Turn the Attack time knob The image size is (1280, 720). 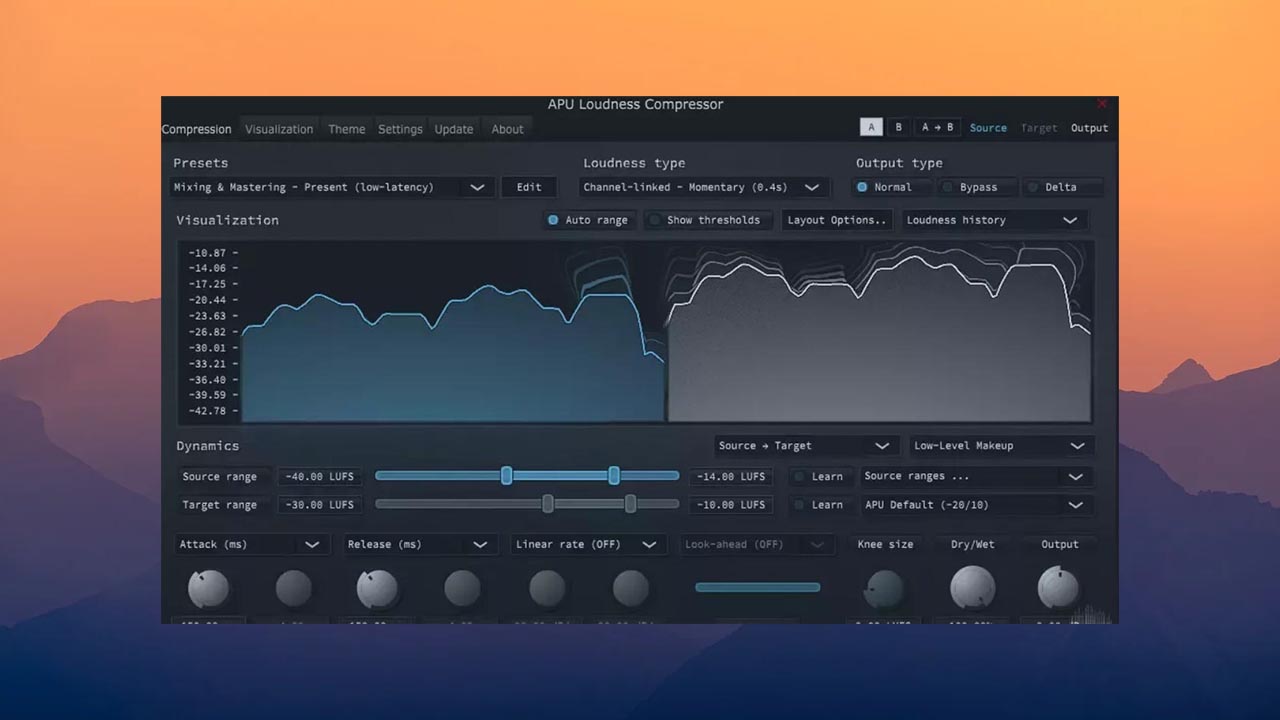pos(208,588)
